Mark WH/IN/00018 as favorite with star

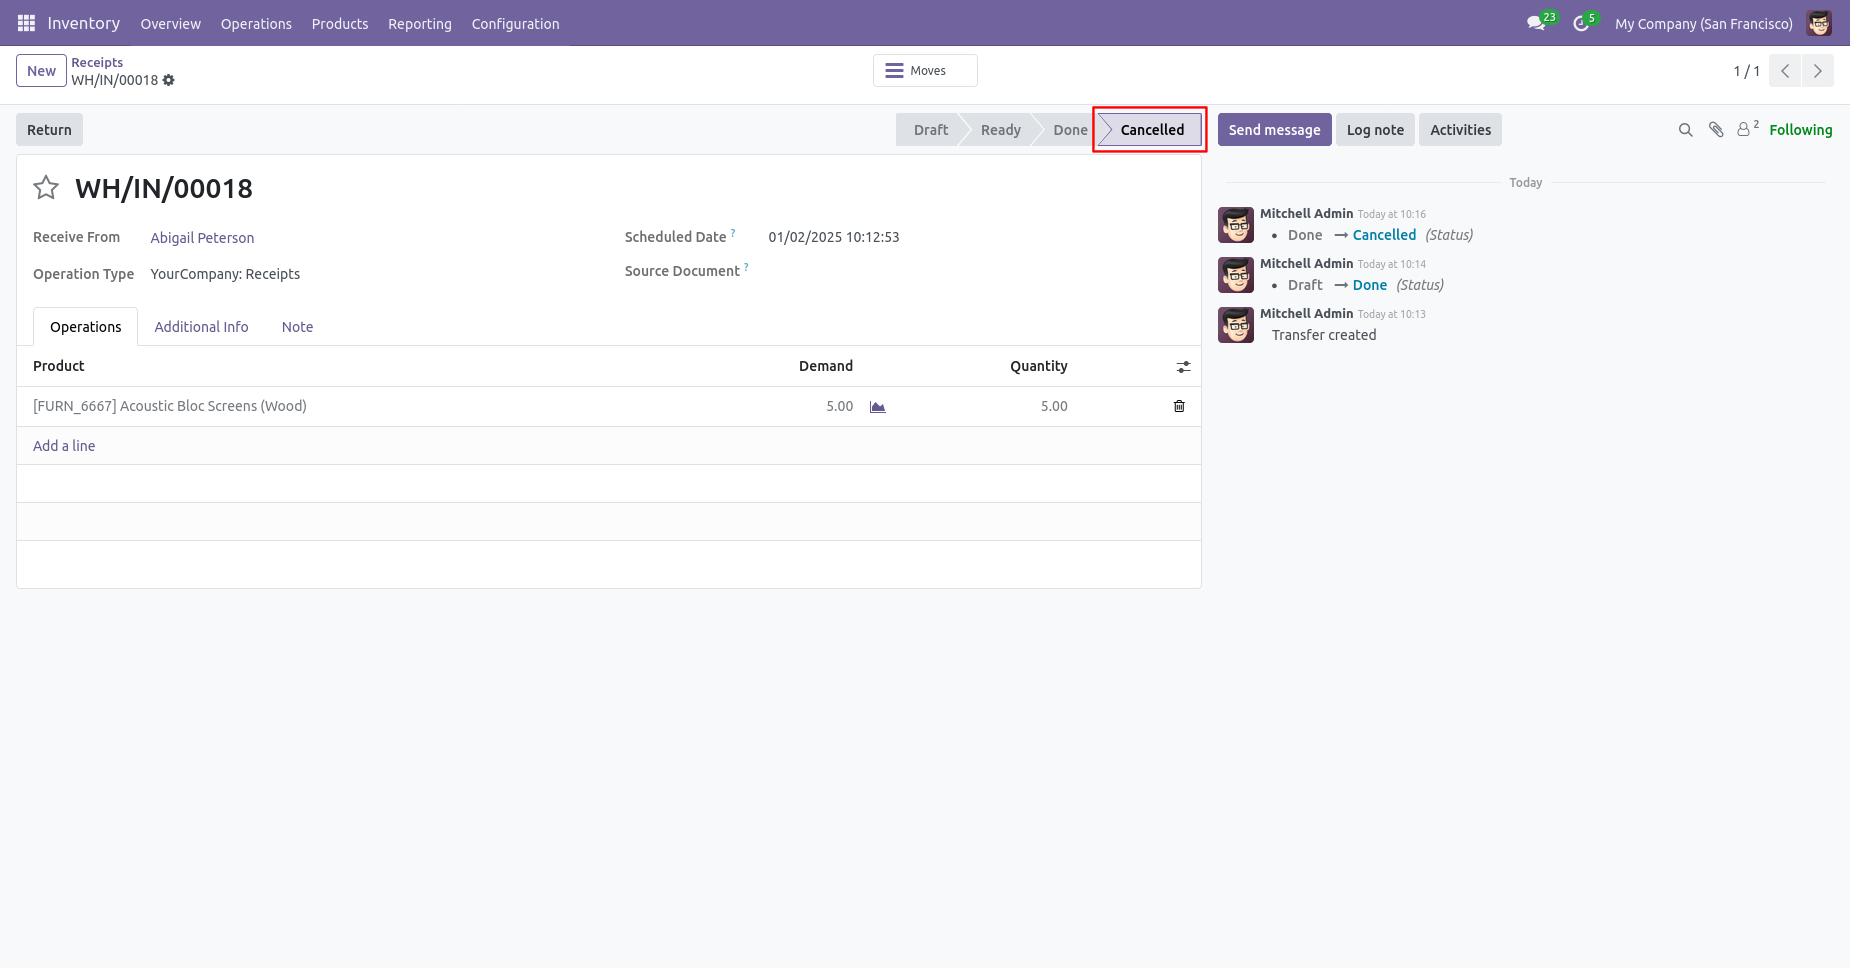[46, 188]
